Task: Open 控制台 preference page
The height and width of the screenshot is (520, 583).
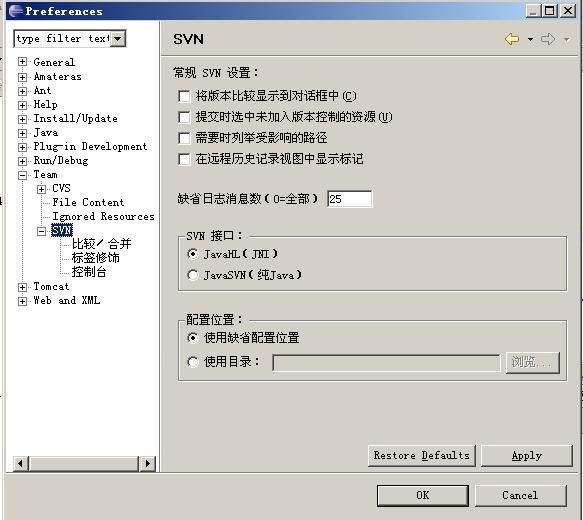Action: point(89,272)
